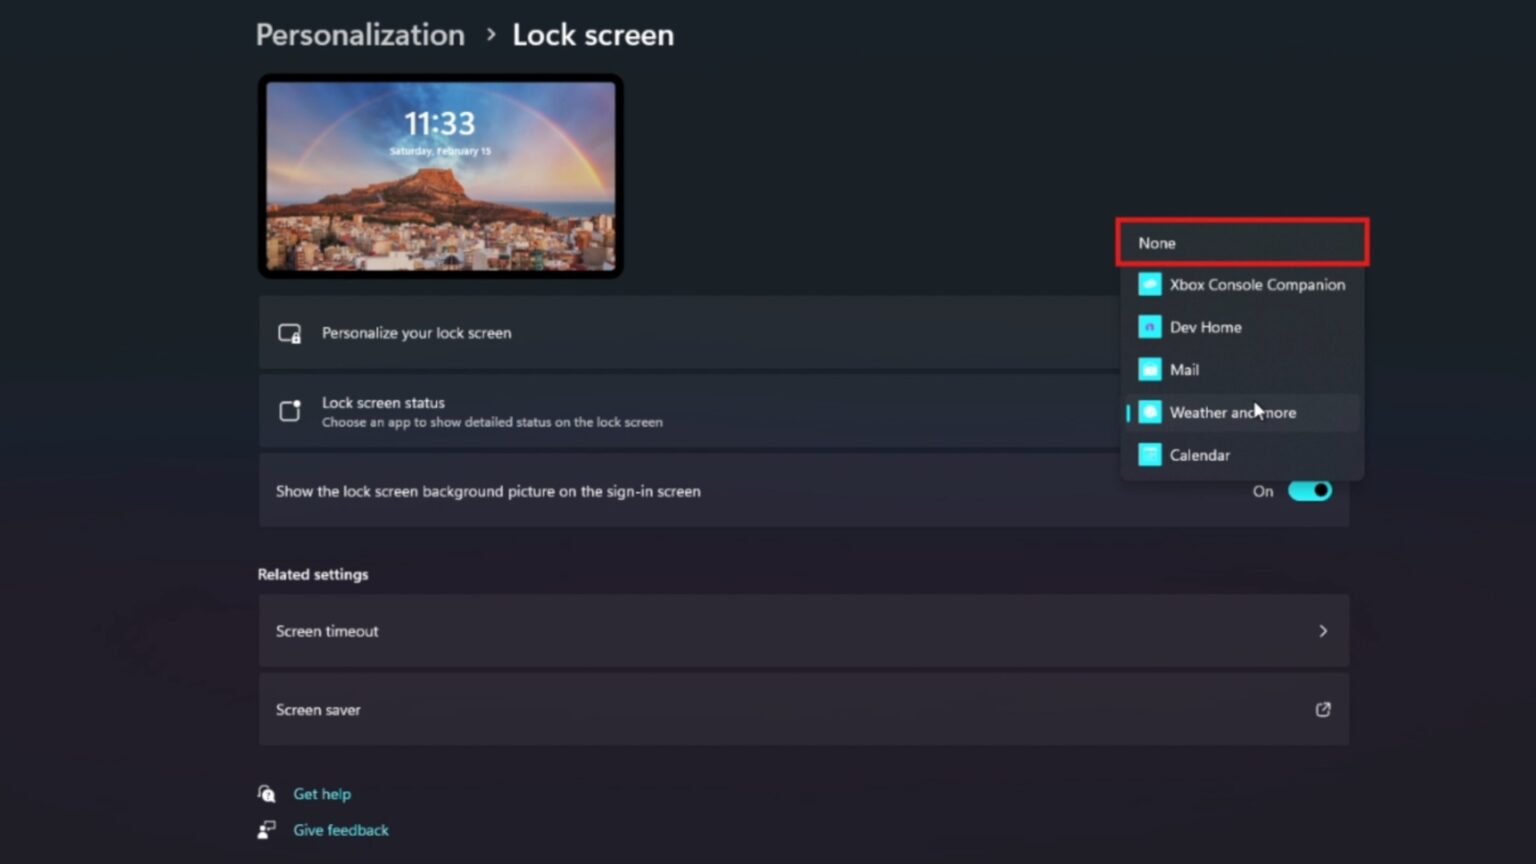Expand the Screen timeout settings
The width and height of the screenshot is (1536, 864).
point(1322,631)
